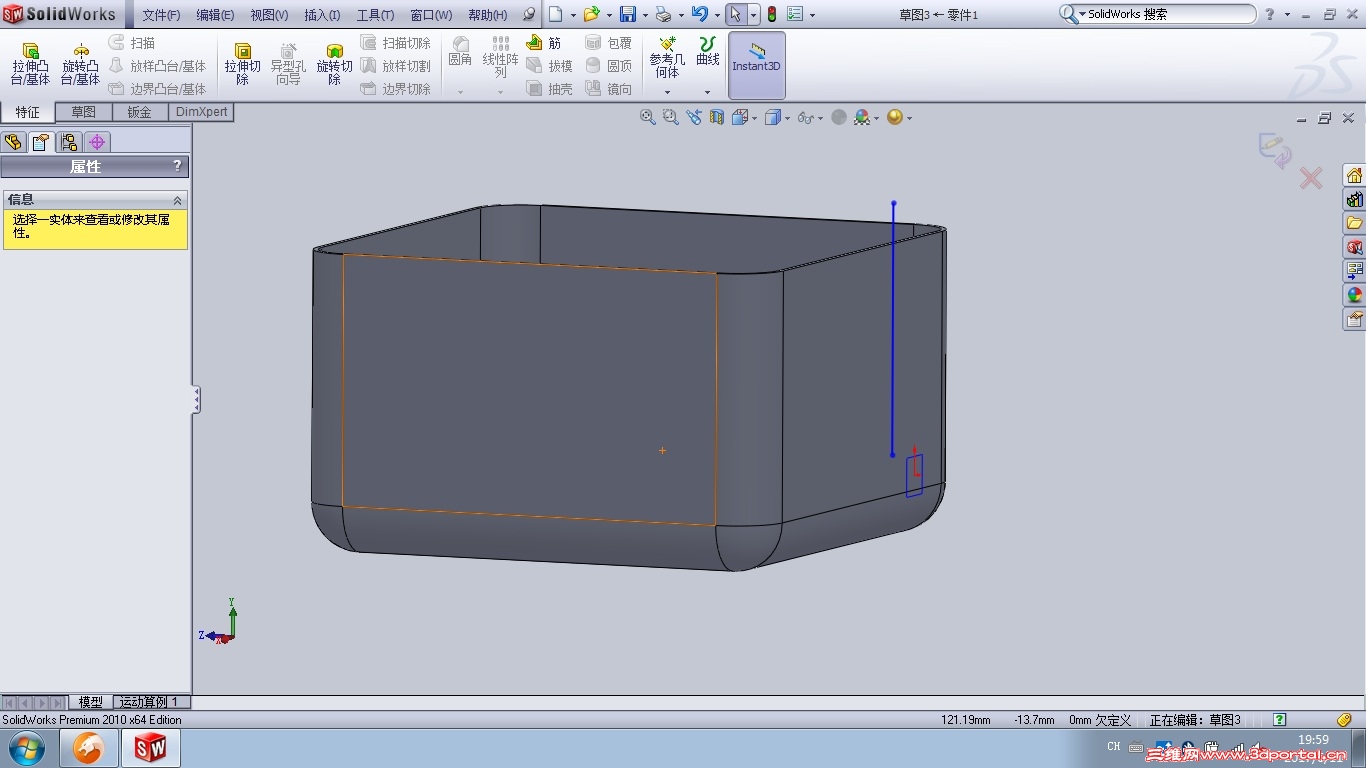Click the Linear Pattern (线性阵列) tool
This screenshot has width=1366, height=768.
point(500,57)
